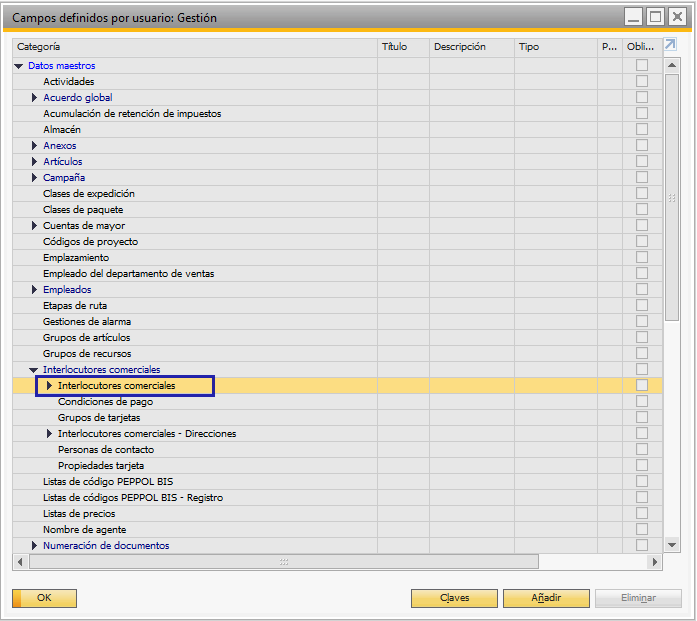Tick the checkbox in Nombre de agente row
Image resolution: width=697 pixels, height=621 pixels.
pos(642,529)
